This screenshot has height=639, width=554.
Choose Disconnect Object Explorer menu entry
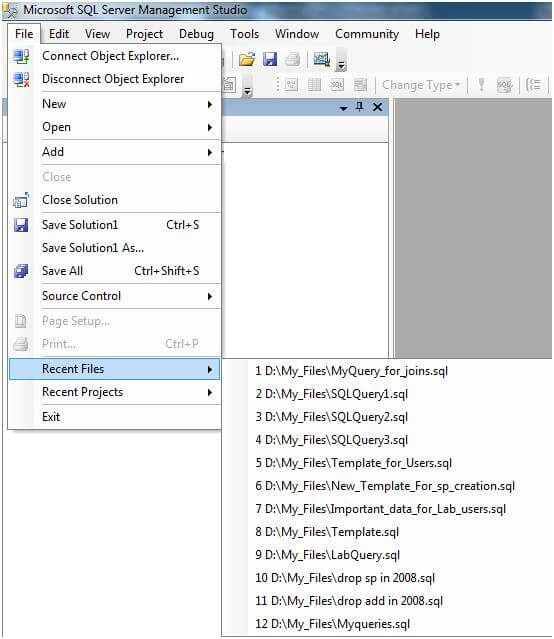pos(115,79)
